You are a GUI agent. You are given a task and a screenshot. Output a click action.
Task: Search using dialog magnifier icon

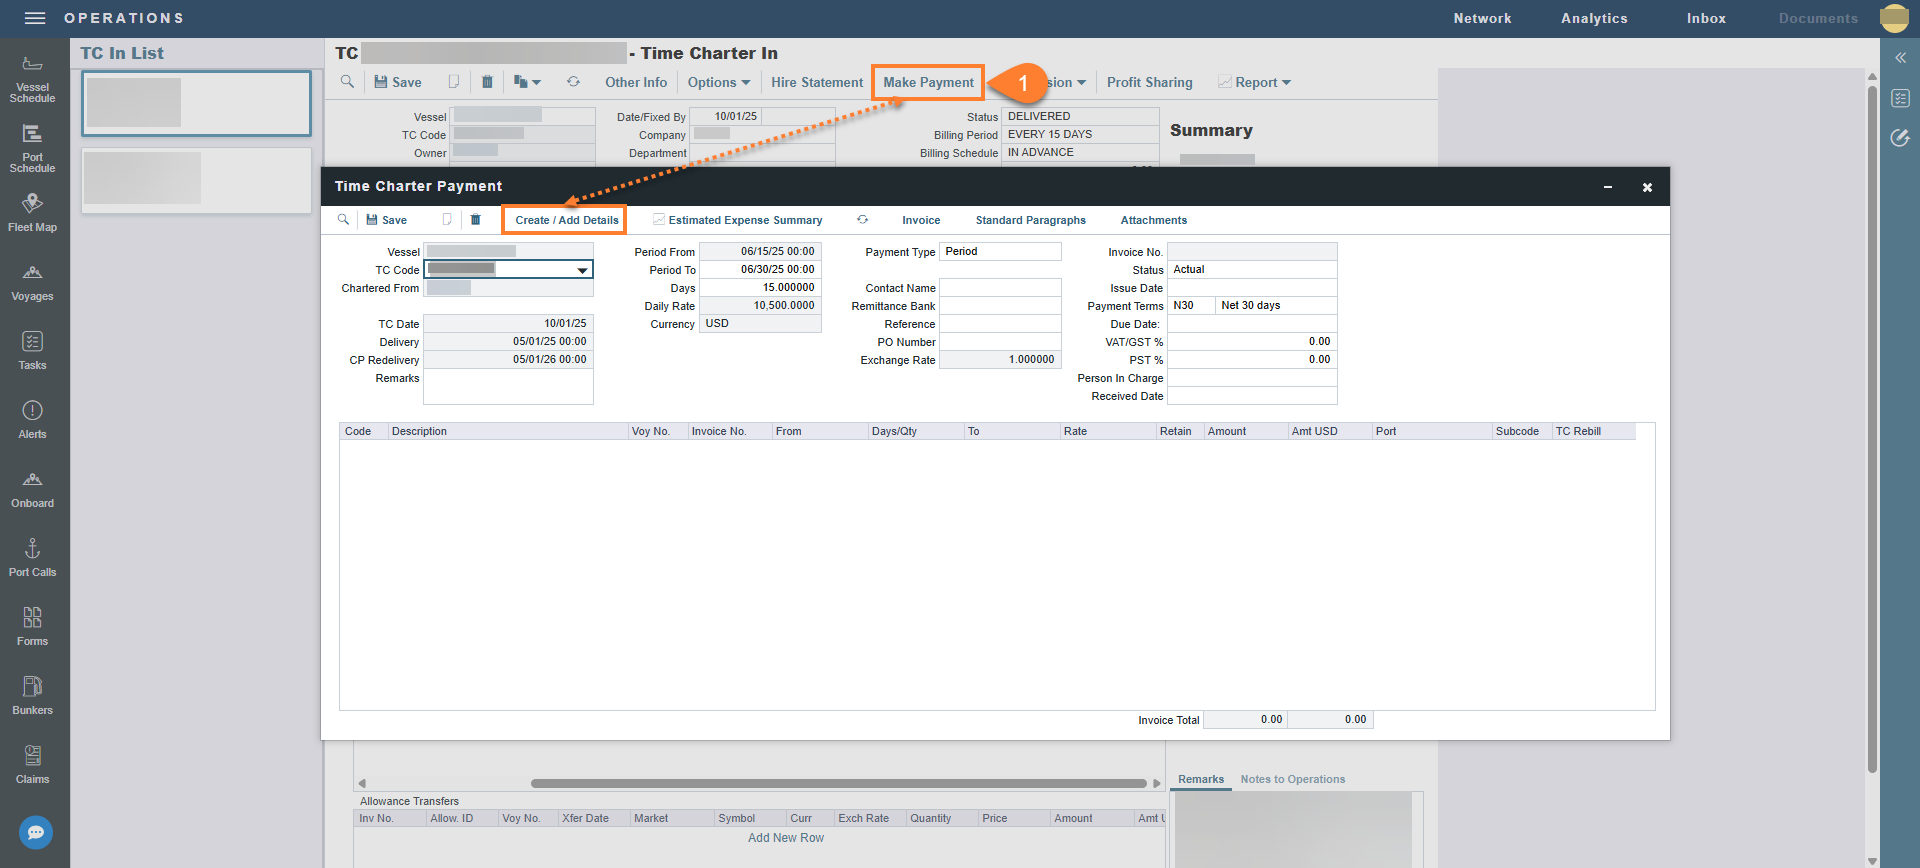pyautogui.click(x=343, y=220)
